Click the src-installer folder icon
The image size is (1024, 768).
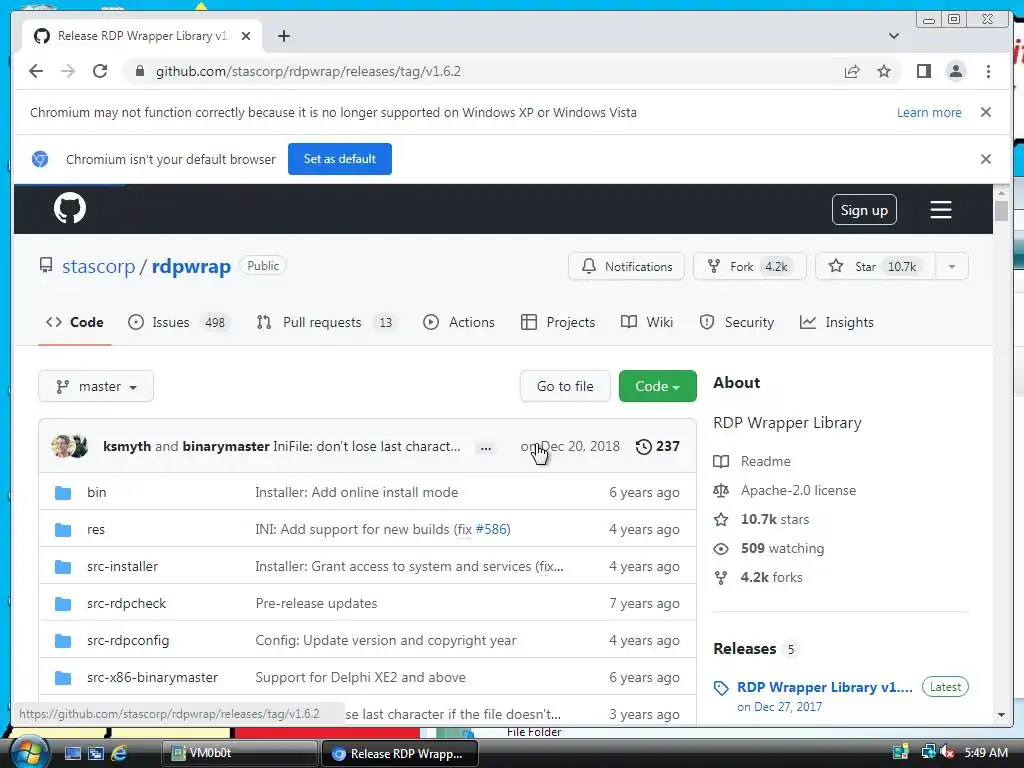pyautogui.click(x=63, y=567)
